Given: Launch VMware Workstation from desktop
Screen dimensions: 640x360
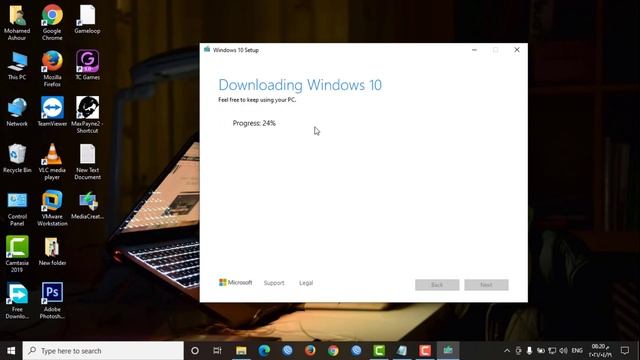Looking at the screenshot, I should [52, 208].
